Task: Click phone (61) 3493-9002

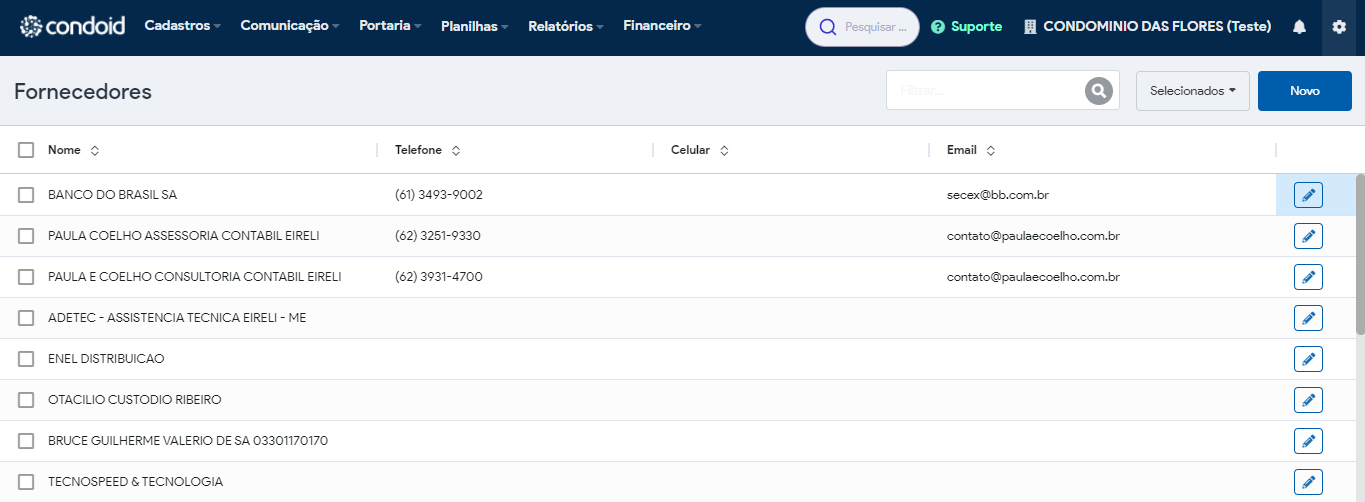Action: (439, 195)
